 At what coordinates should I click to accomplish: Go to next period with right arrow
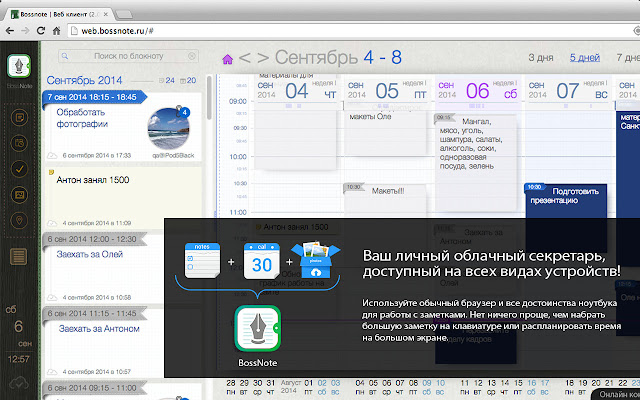(x=263, y=58)
